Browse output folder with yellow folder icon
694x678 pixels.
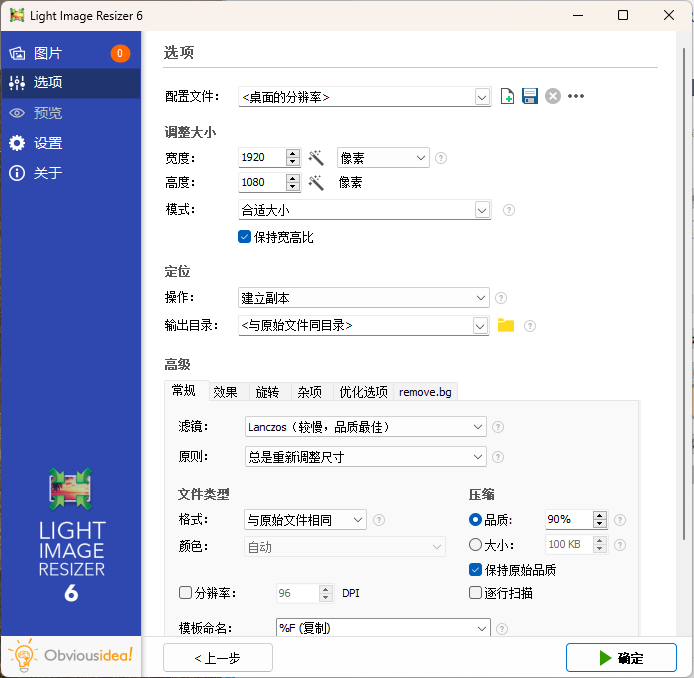[506, 325]
